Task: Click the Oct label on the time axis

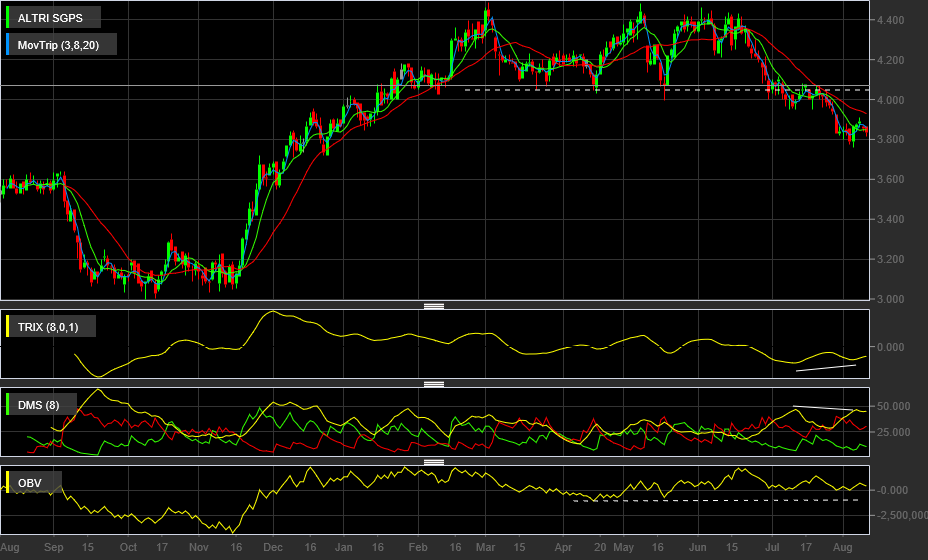Action: (x=128, y=547)
